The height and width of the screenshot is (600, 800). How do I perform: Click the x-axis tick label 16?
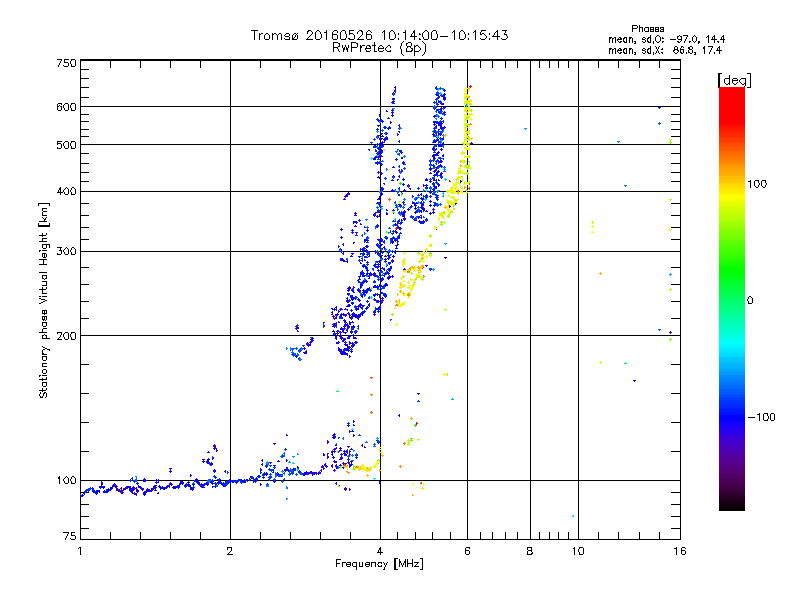click(x=680, y=551)
